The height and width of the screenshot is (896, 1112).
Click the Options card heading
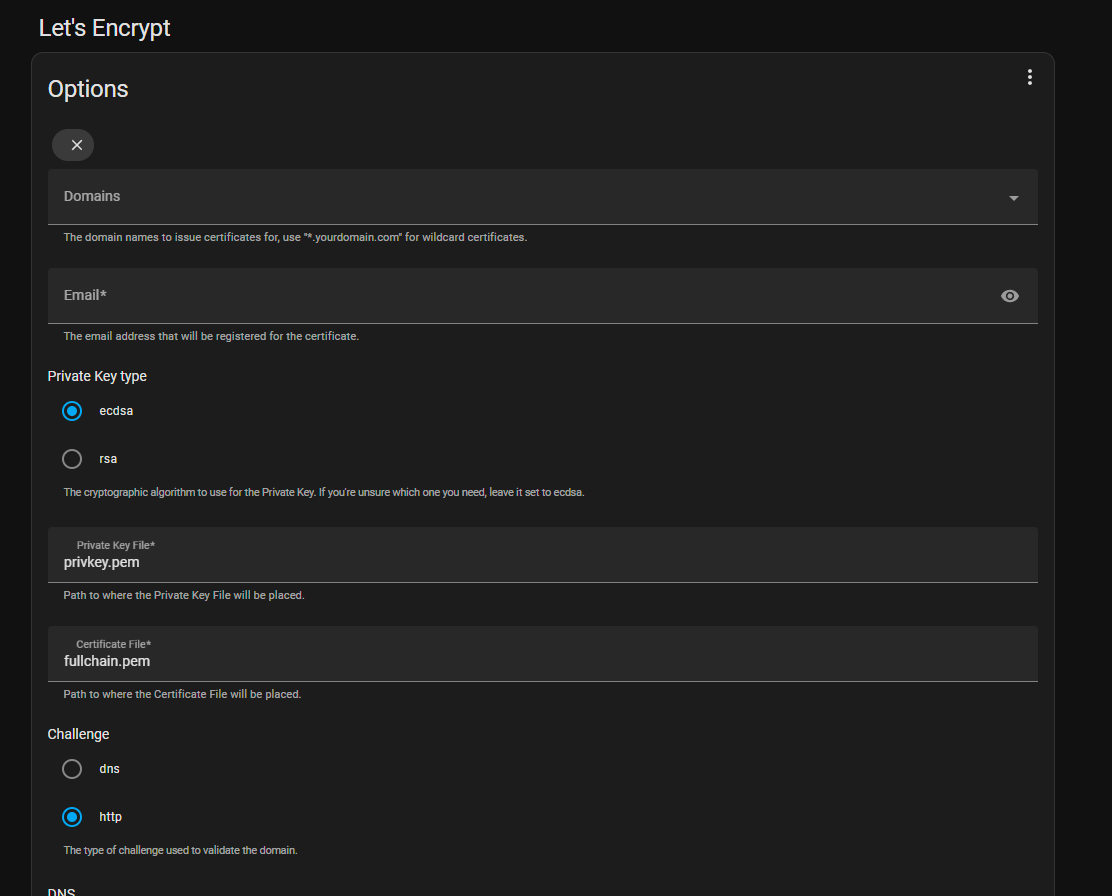click(x=88, y=89)
